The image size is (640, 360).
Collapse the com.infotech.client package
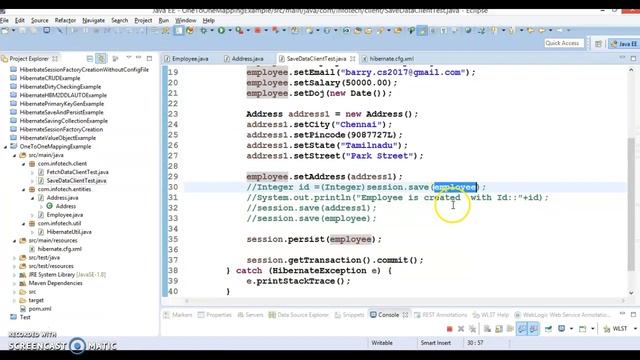[24, 164]
